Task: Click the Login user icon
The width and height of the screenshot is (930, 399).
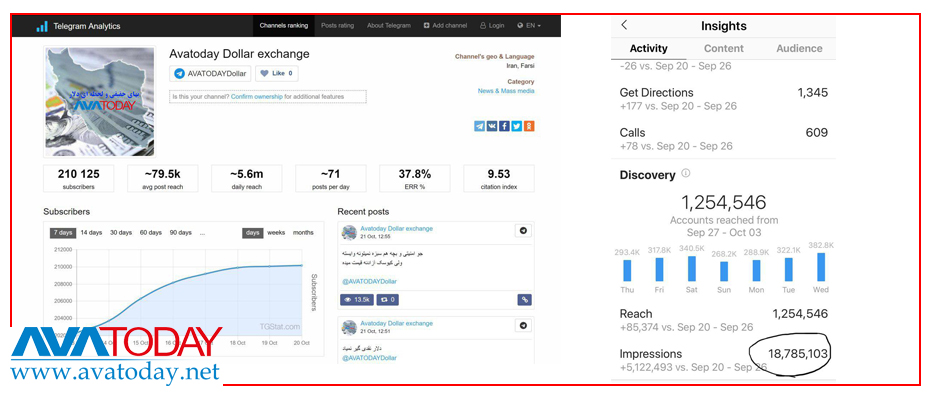Action: tap(483, 25)
